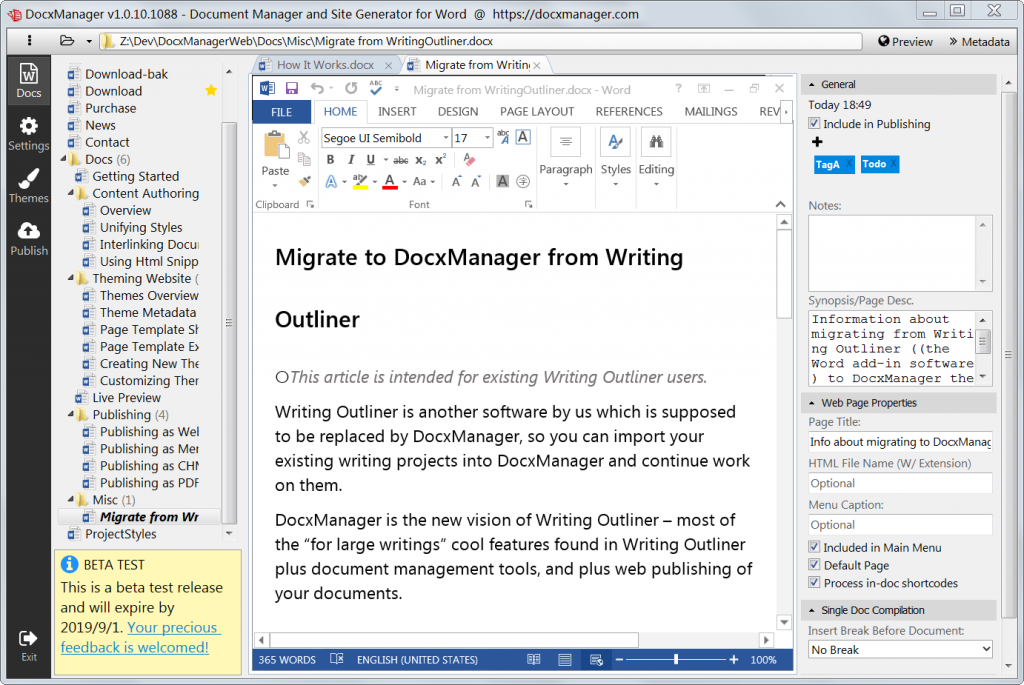Open the Themes brush panel

point(29,186)
